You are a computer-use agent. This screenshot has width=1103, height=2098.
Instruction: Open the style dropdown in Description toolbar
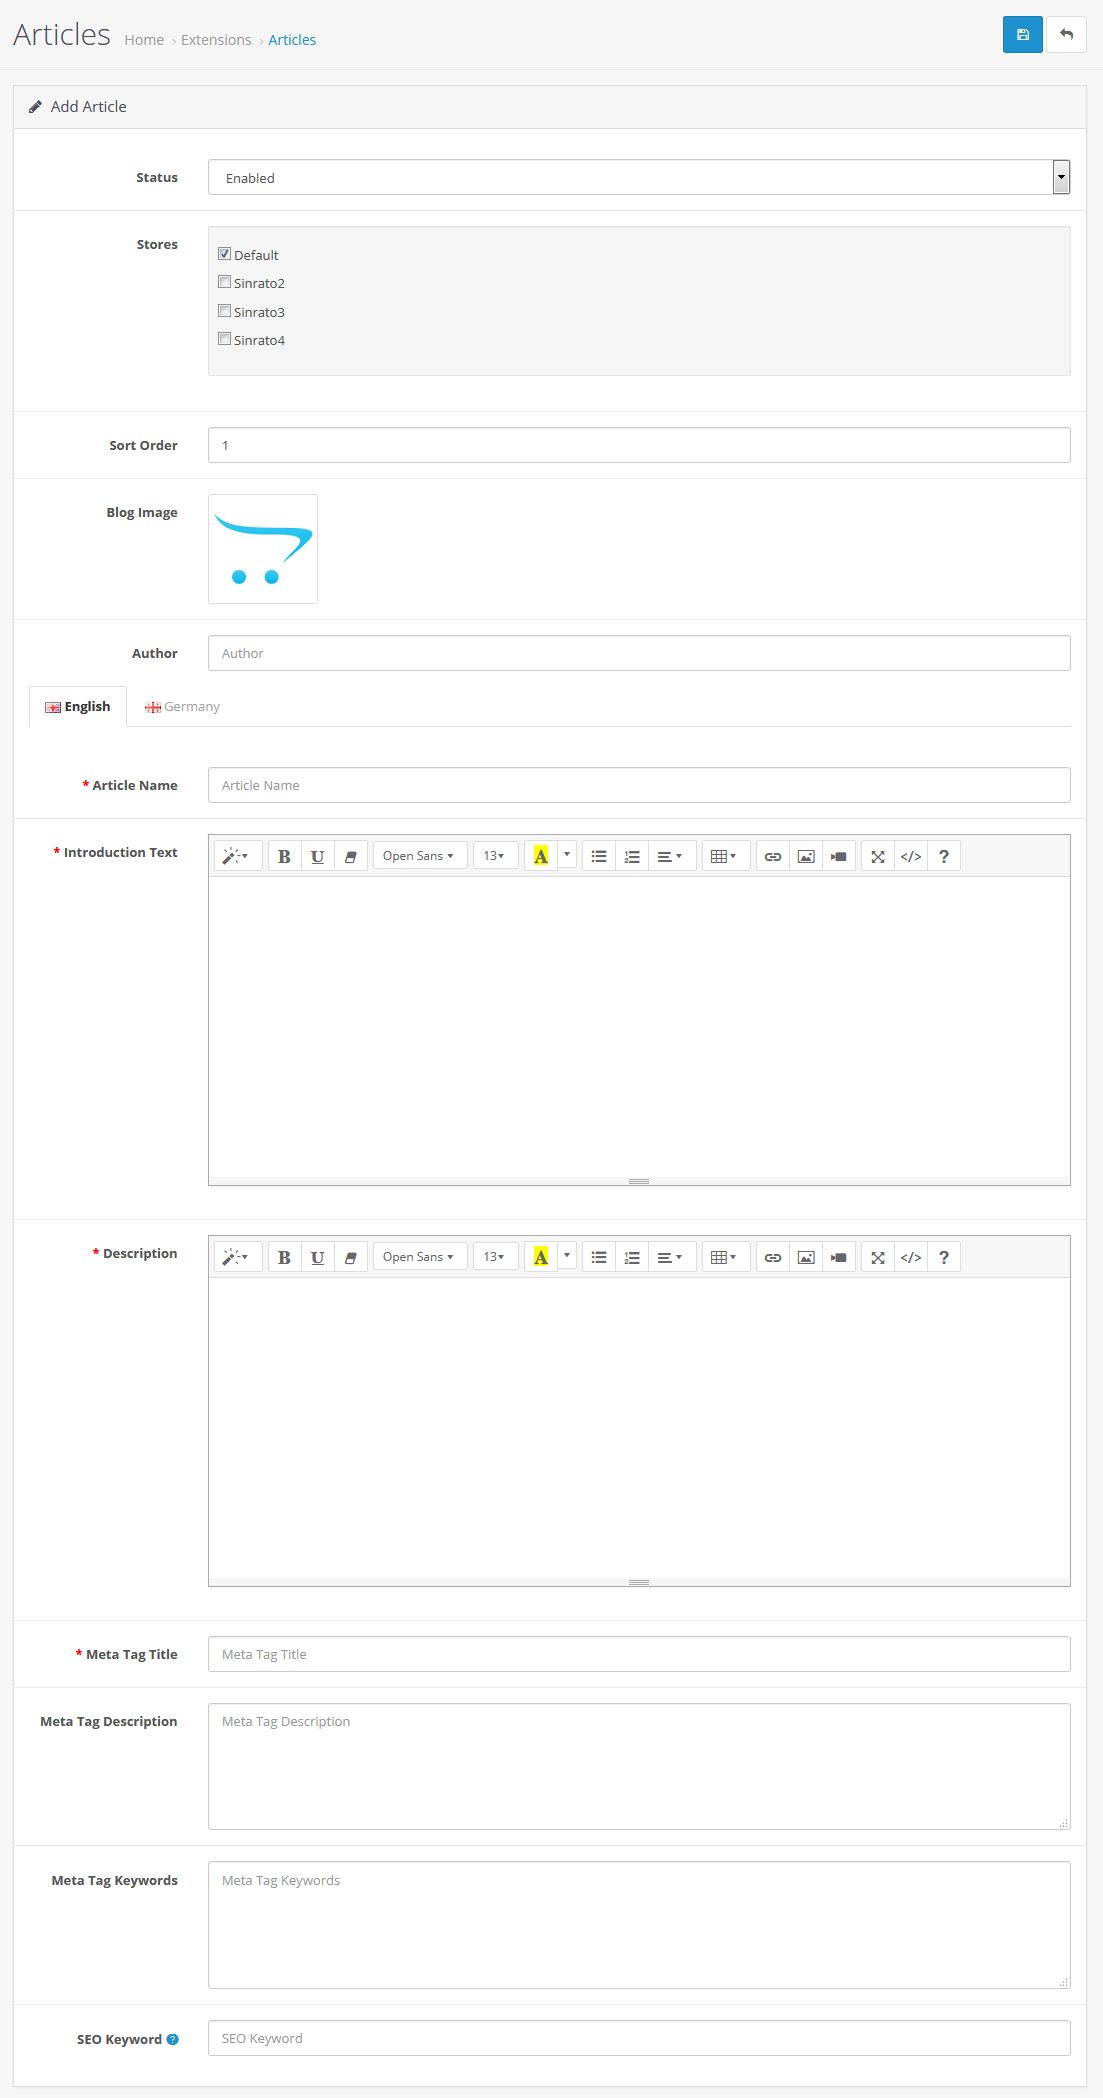pos(238,1257)
